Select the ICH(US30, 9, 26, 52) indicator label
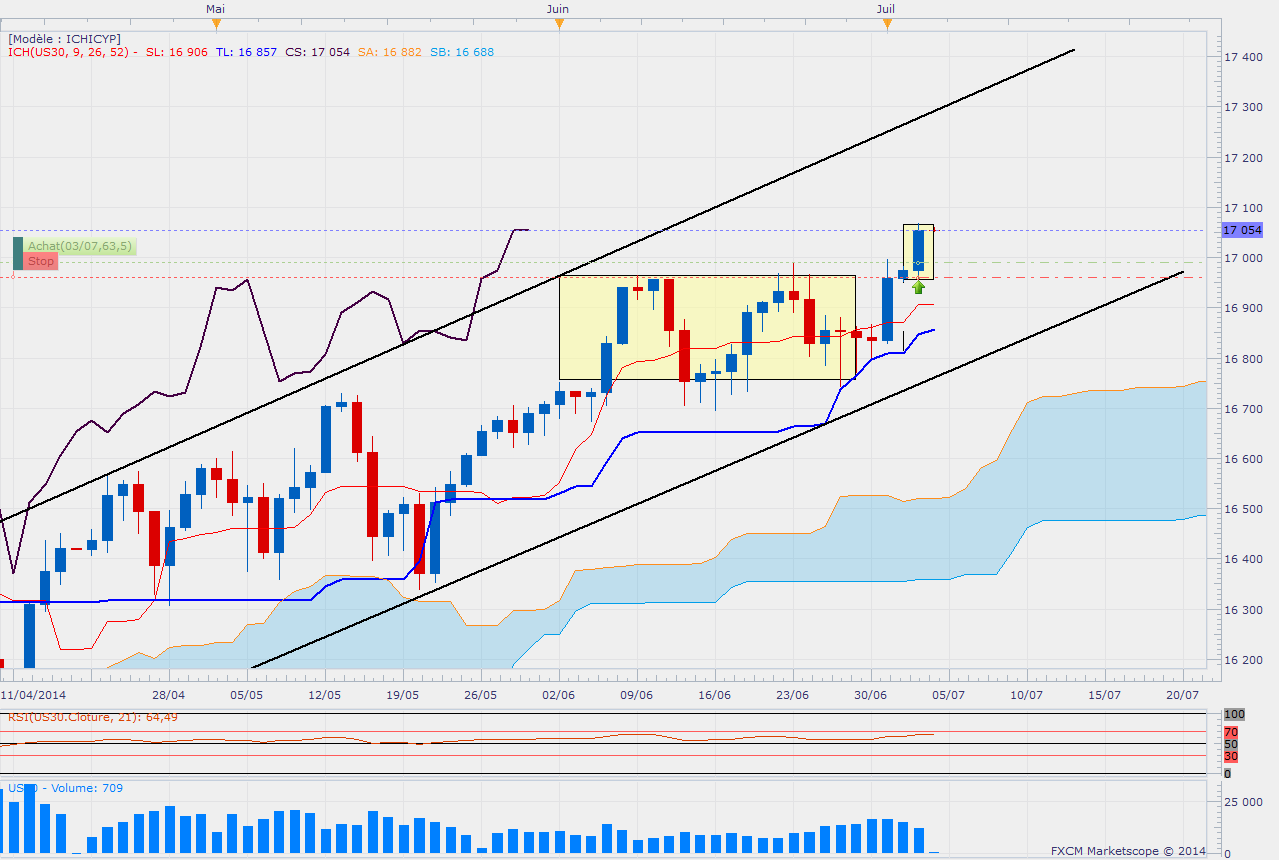The width and height of the screenshot is (1279, 860). tap(71, 52)
